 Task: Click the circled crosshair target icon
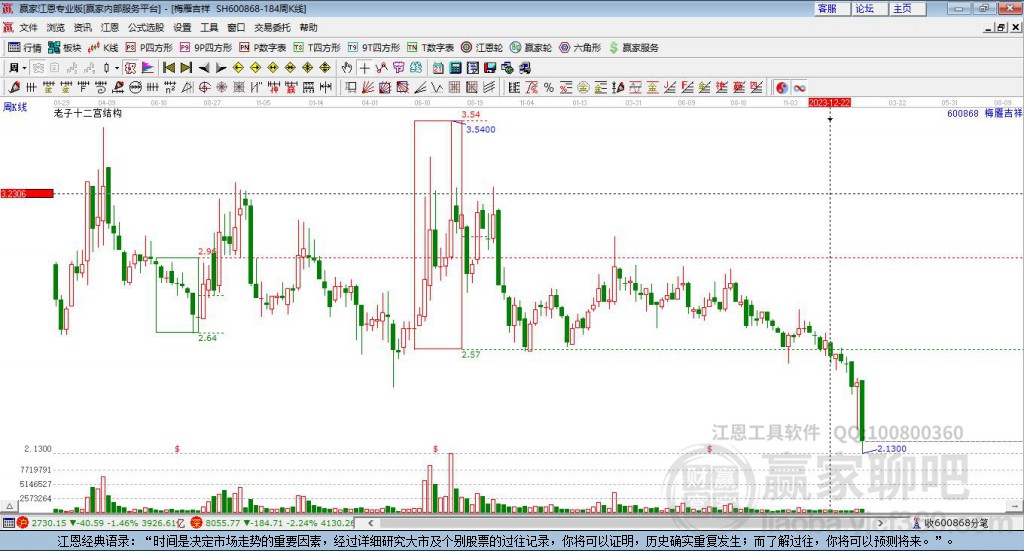tap(204, 87)
